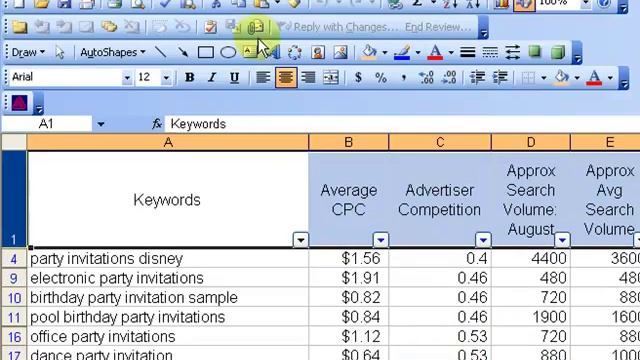Open Drawing Line Color dropdown arrow
The width and height of the screenshot is (640, 360).
point(418,53)
